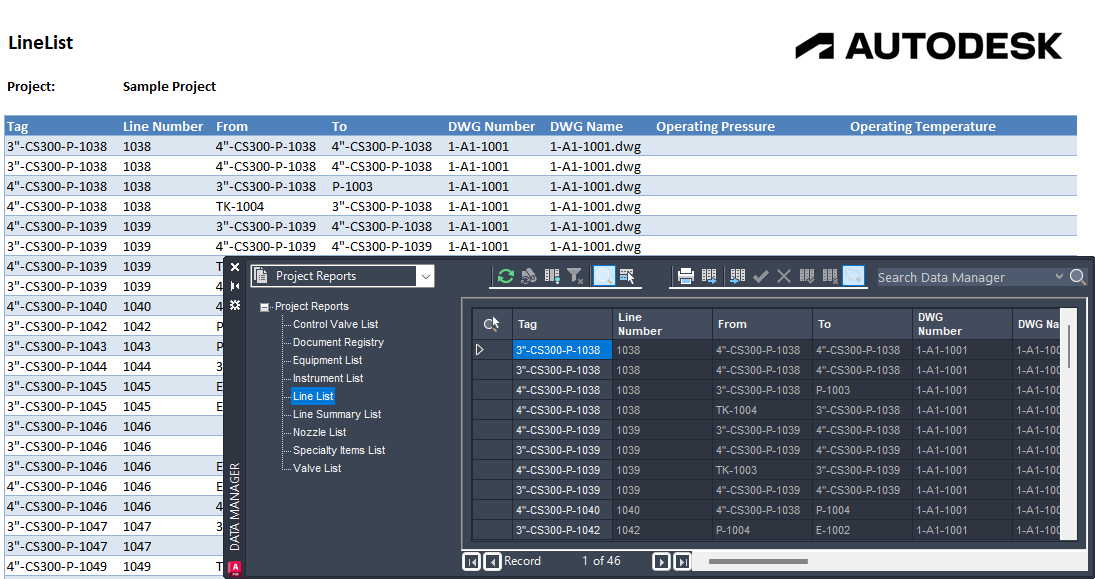The height and width of the screenshot is (579, 1095).
Task: Click the red Autodesk icon on palette title bar
Action: click(x=235, y=568)
